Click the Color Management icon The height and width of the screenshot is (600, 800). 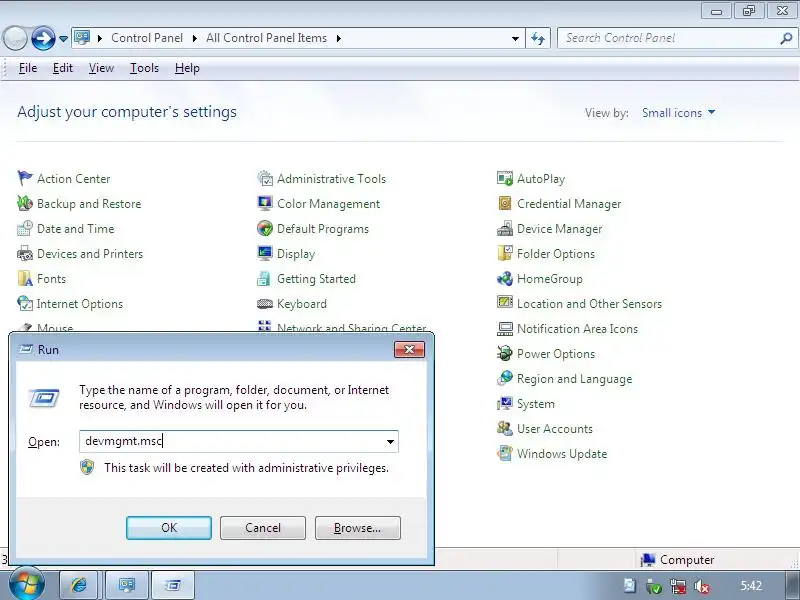(265, 203)
